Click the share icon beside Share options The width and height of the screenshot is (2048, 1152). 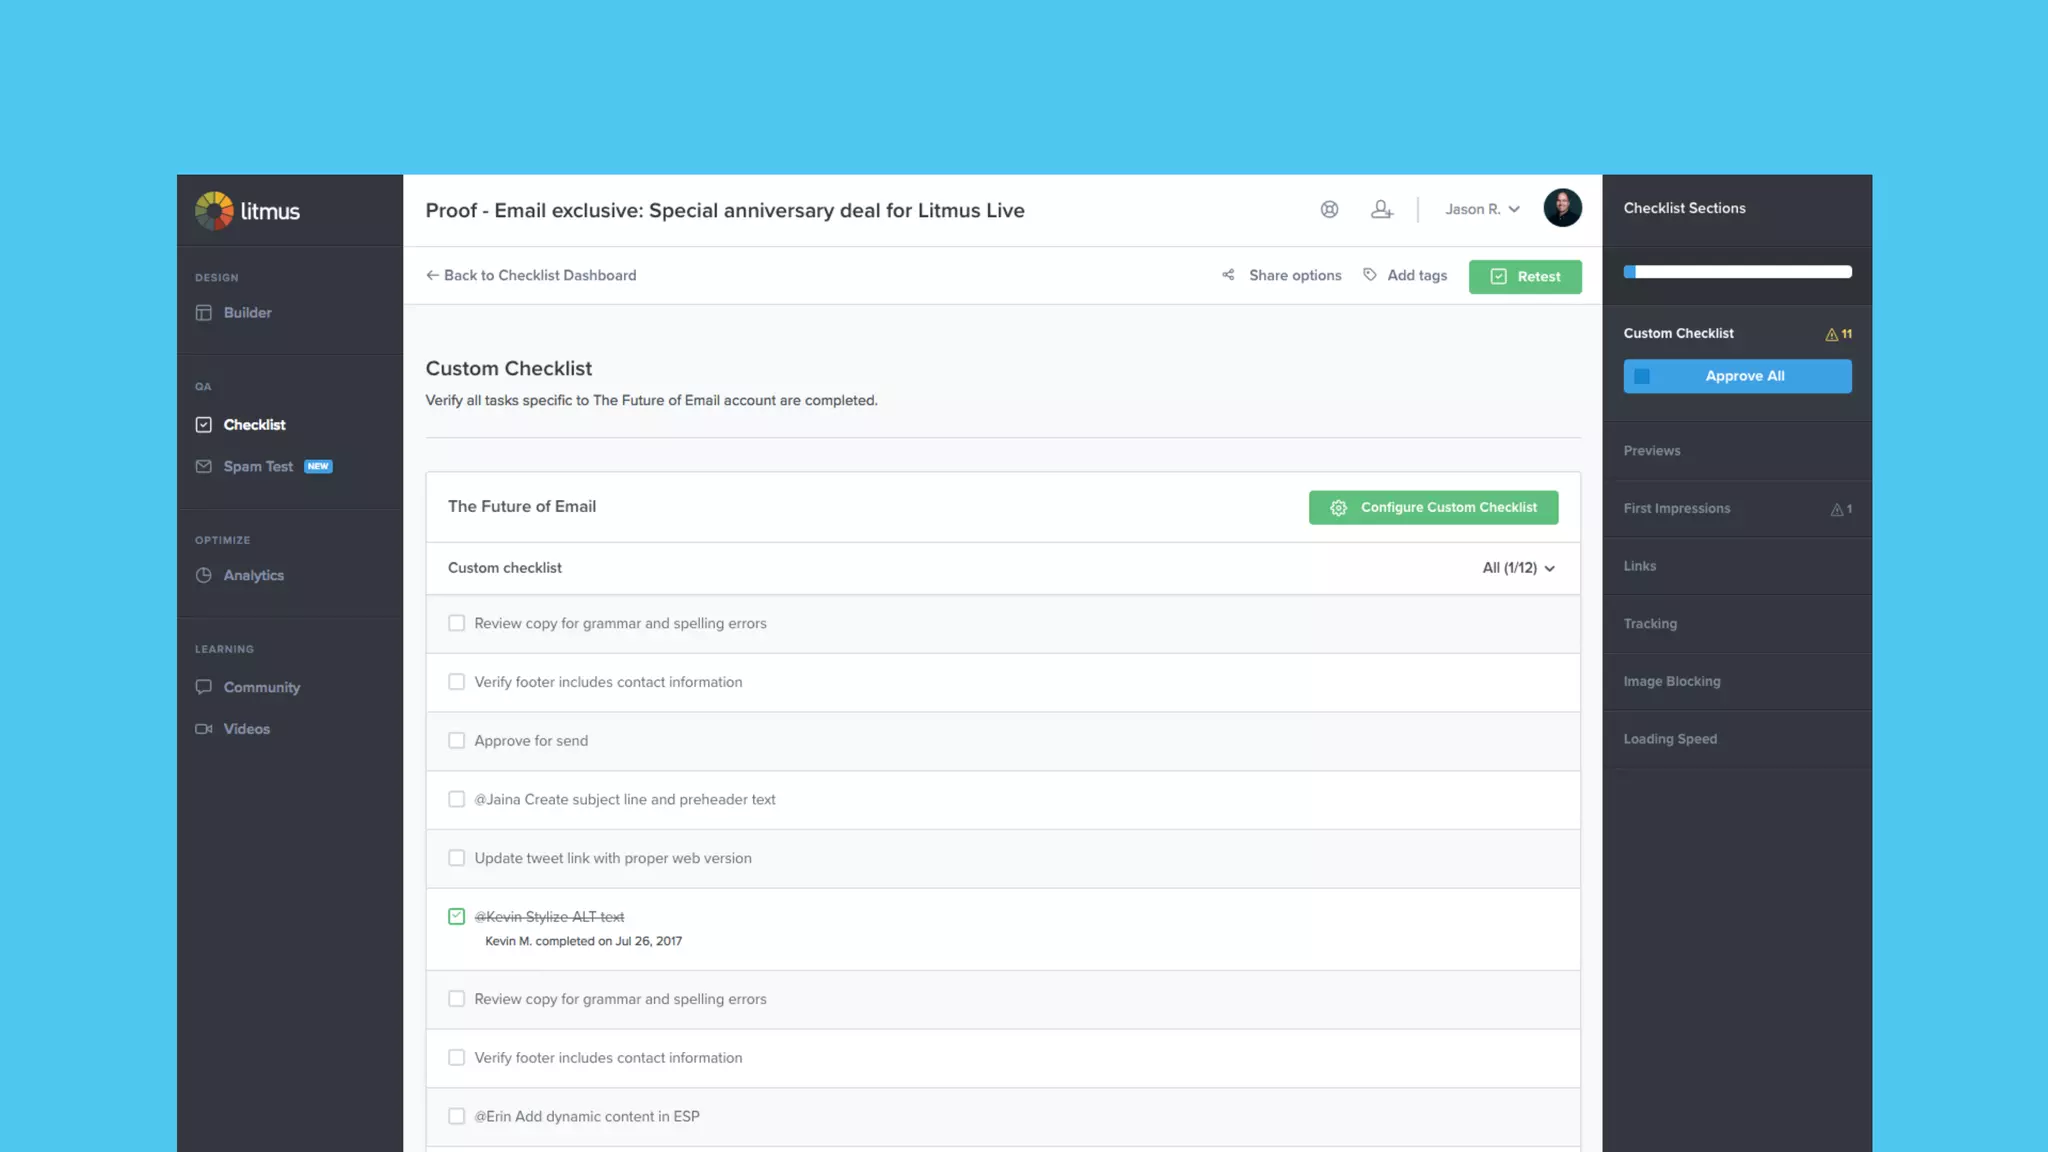coord(1228,275)
